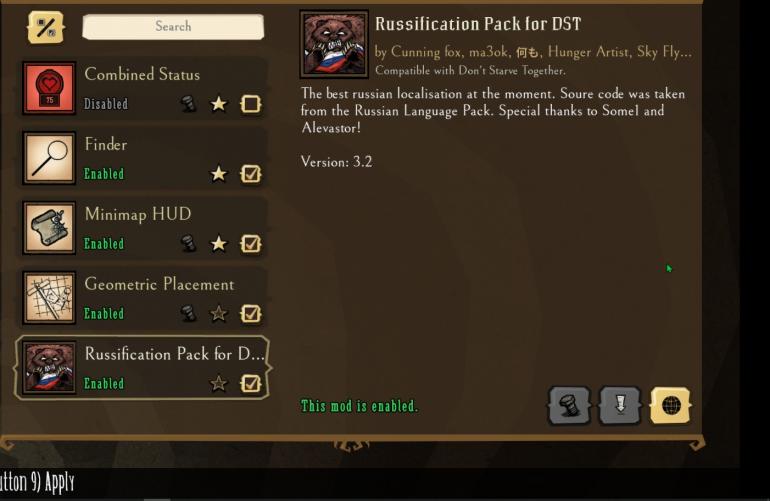The image size is (770, 501).
Task: Toggle favorite star on Finder mod
Action: [x=219, y=173]
